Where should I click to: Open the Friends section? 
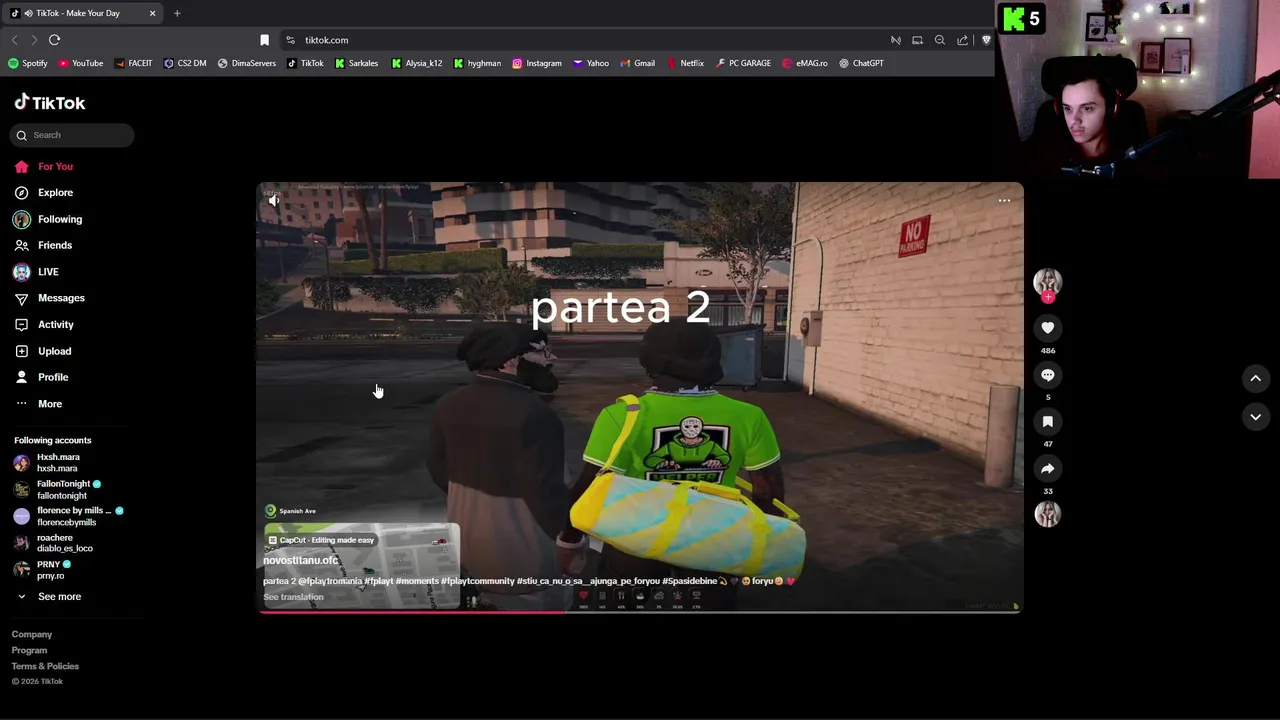pyautogui.click(x=45, y=245)
